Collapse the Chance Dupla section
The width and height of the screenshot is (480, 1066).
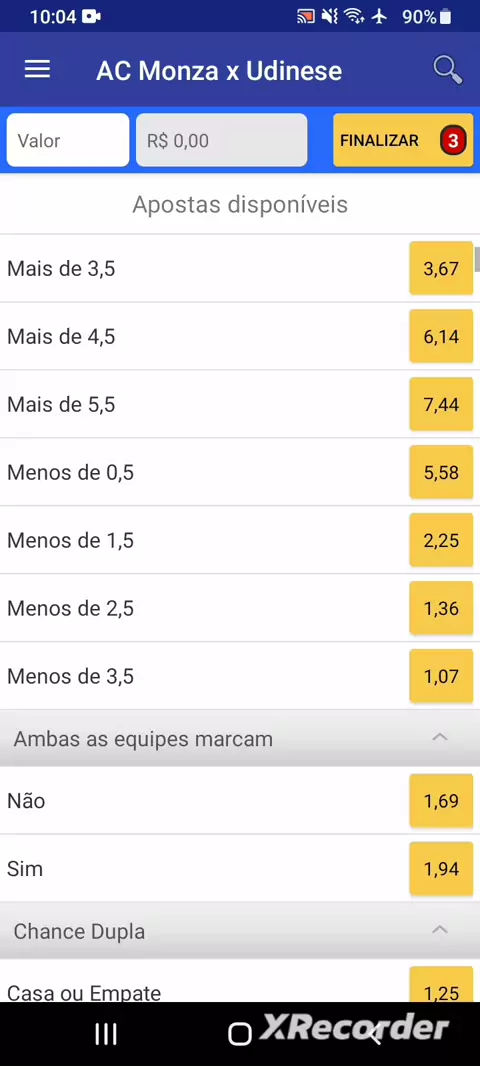tap(440, 930)
